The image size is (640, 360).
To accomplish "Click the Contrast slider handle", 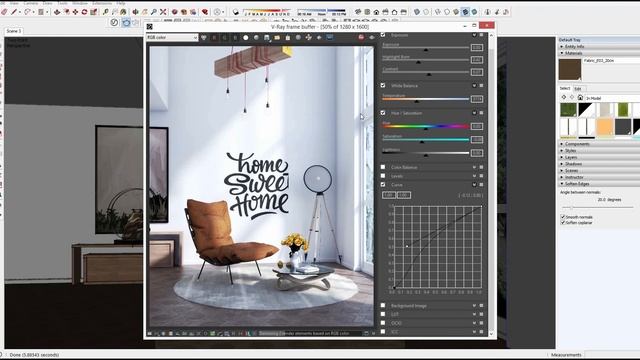I will tap(429, 75).
